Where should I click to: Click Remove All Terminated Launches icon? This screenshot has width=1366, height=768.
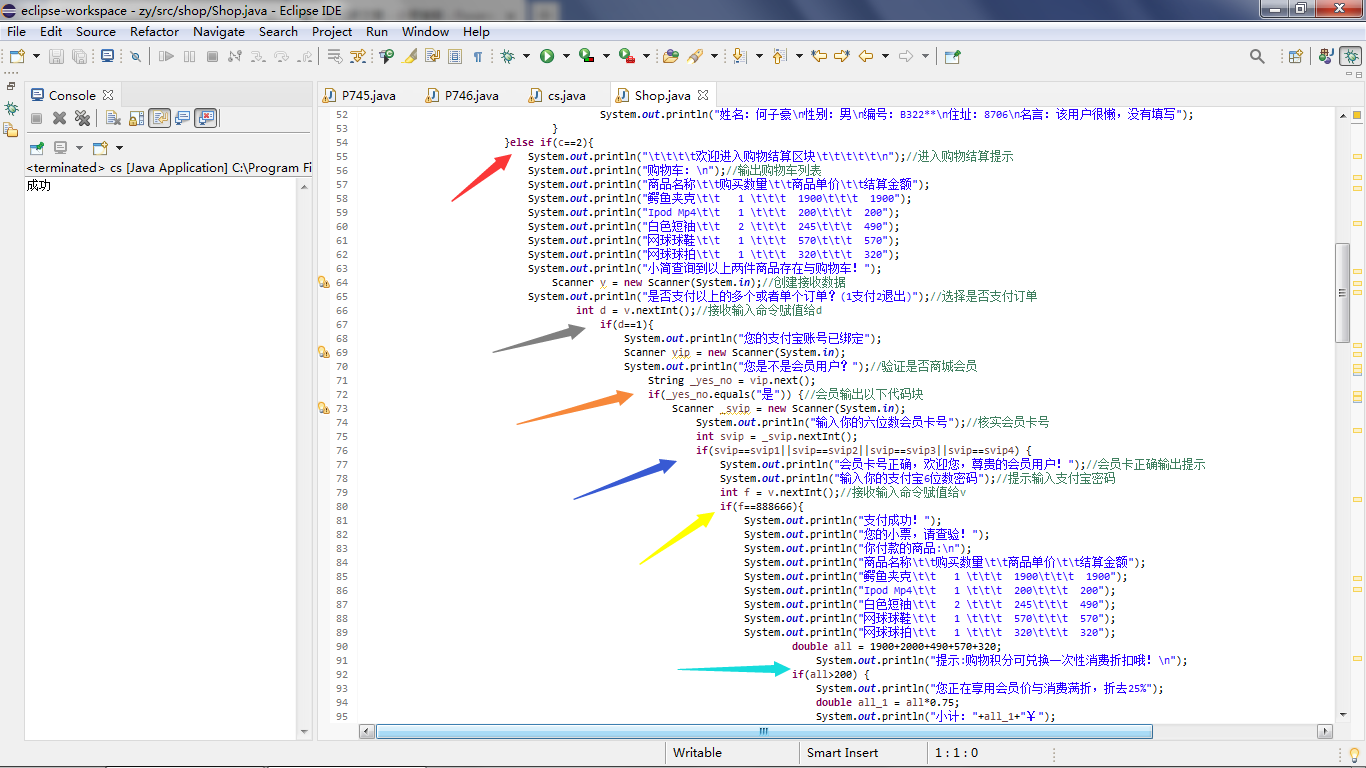82,118
